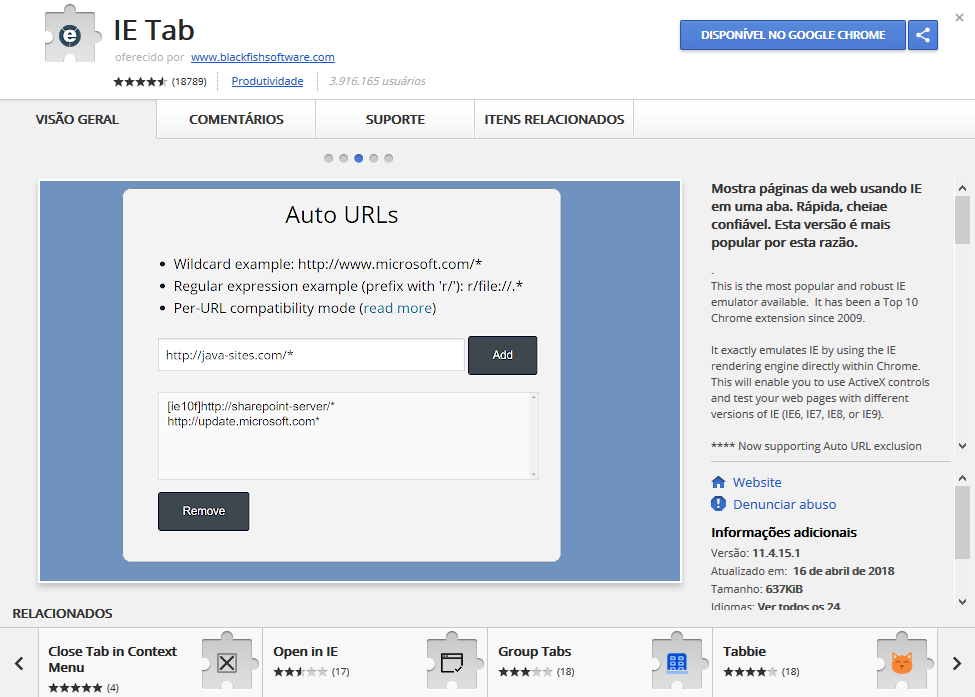
Task: Click the Auto URLs list box
Action: [x=348, y=436]
